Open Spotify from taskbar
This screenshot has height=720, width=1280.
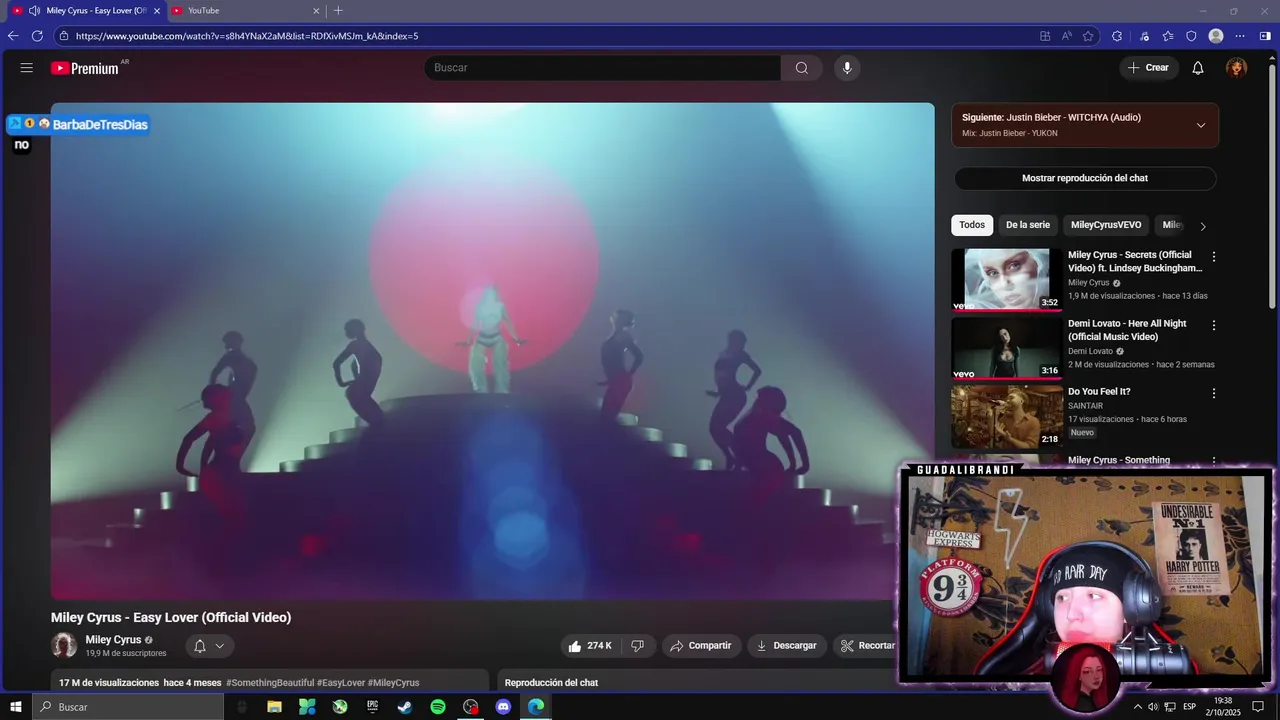point(438,707)
